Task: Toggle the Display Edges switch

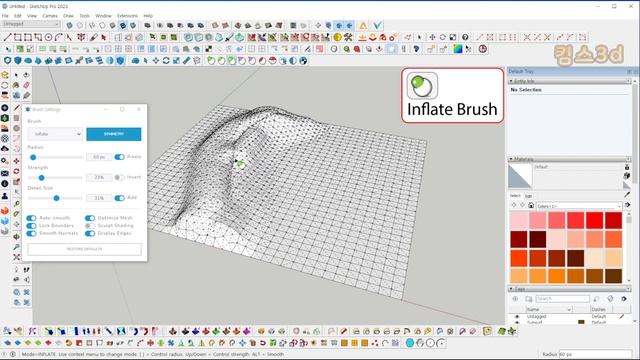Action: coord(90,233)
